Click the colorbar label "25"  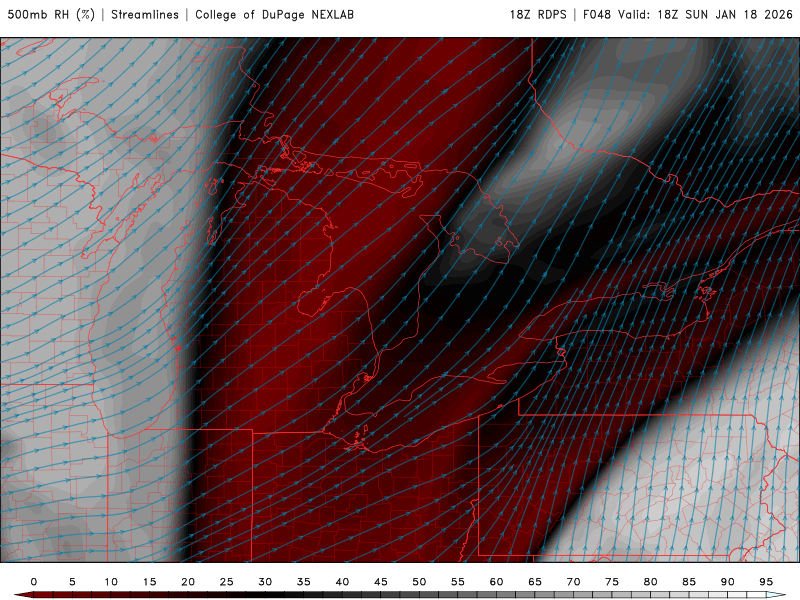pos(227,582)
